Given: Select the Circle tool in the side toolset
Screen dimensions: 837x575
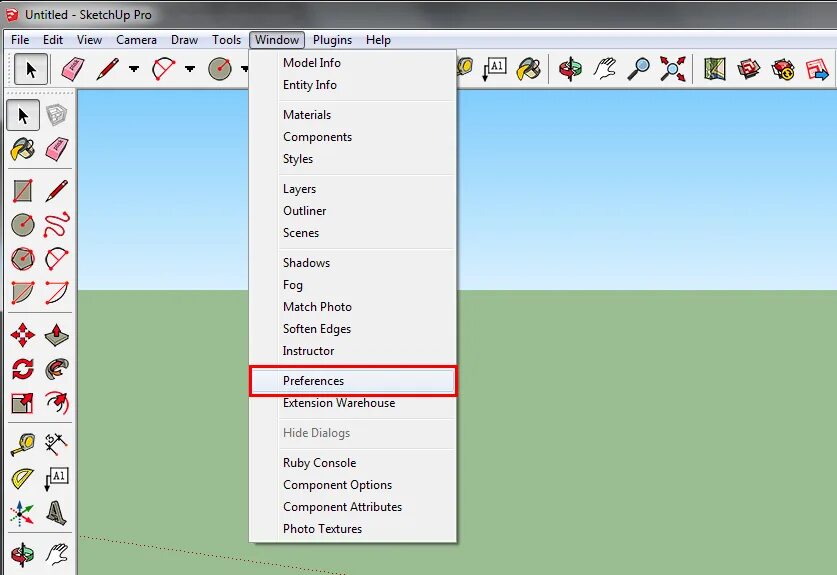Looking at the screenshot, I should click(22, 225).
